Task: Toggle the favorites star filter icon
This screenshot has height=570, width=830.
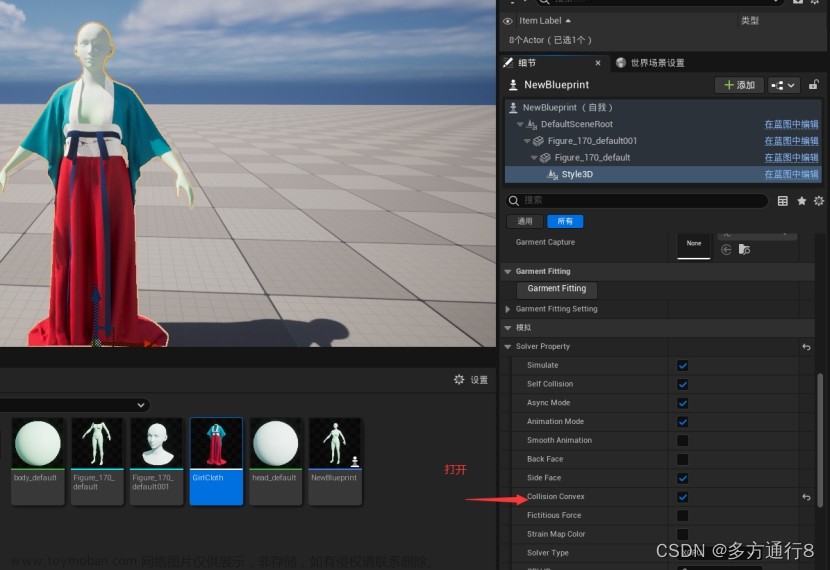Action: [x=801, y=201]
